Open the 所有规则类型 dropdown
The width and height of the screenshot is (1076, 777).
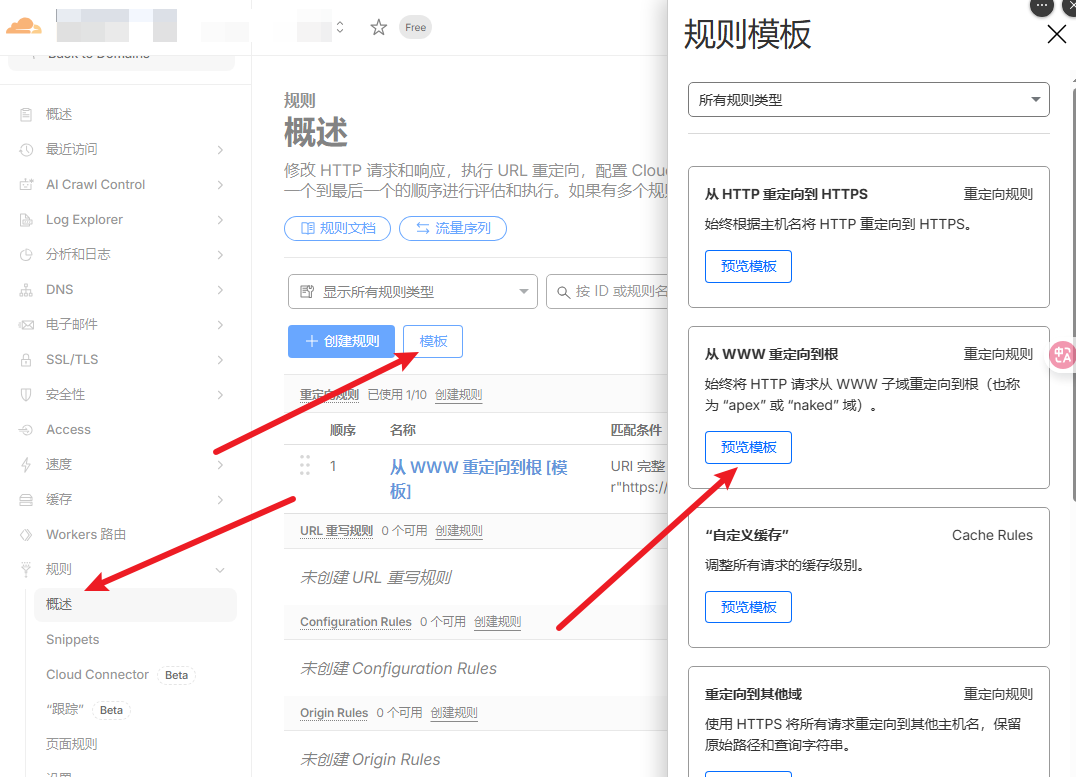[868, 100]
